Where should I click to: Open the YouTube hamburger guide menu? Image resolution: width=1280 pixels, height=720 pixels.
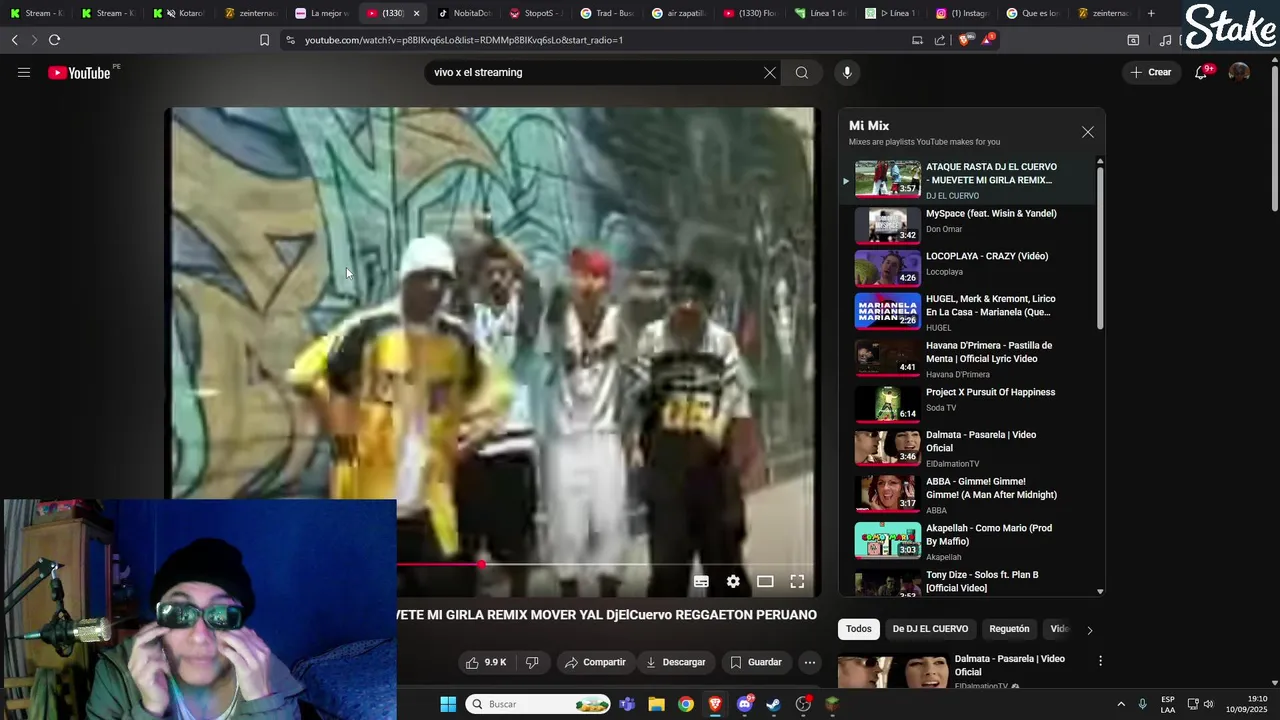[24, 72]
